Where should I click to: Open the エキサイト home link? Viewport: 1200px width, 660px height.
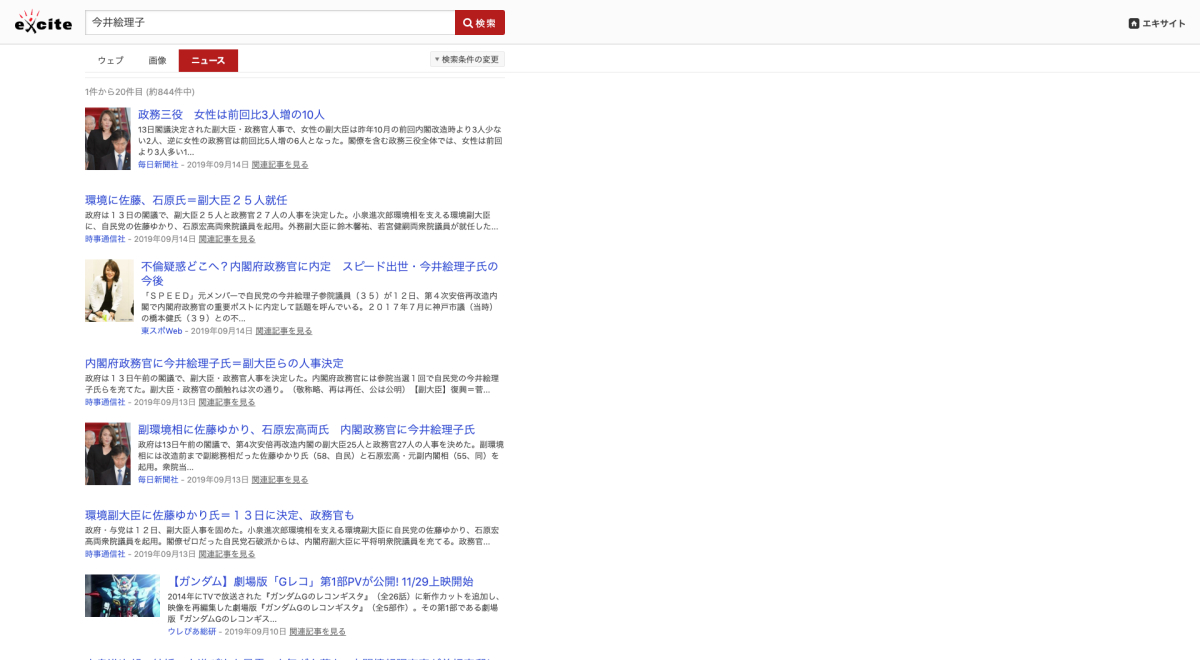[x=1157, y=23]
